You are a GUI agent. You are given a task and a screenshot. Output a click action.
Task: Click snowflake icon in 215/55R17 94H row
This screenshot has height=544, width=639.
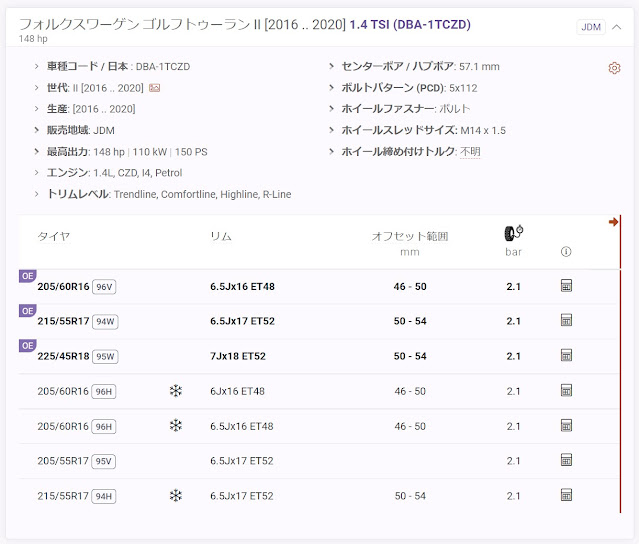click(x=176, y=496)
